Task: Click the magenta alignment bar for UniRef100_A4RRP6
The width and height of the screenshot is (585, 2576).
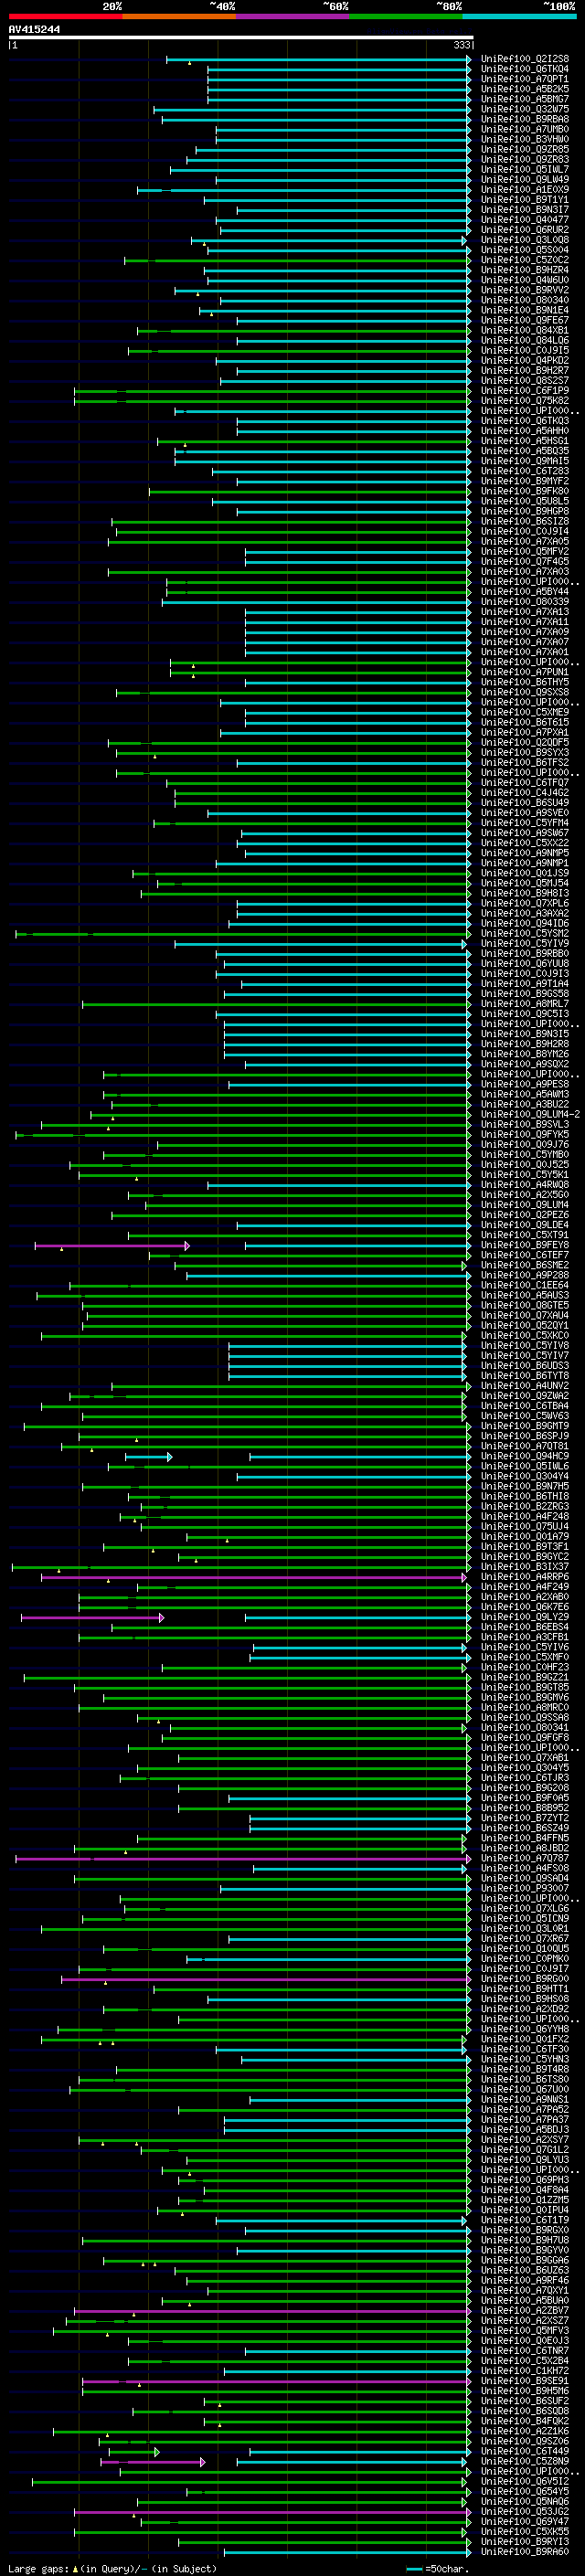Action: (x=254, y=1577)
